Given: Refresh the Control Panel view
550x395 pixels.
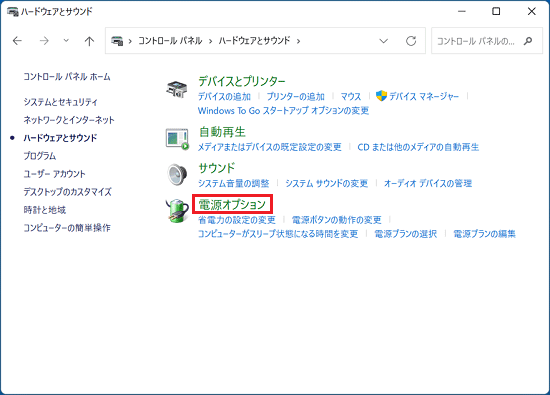Looking at the screenshot, I should click(411, 41).
